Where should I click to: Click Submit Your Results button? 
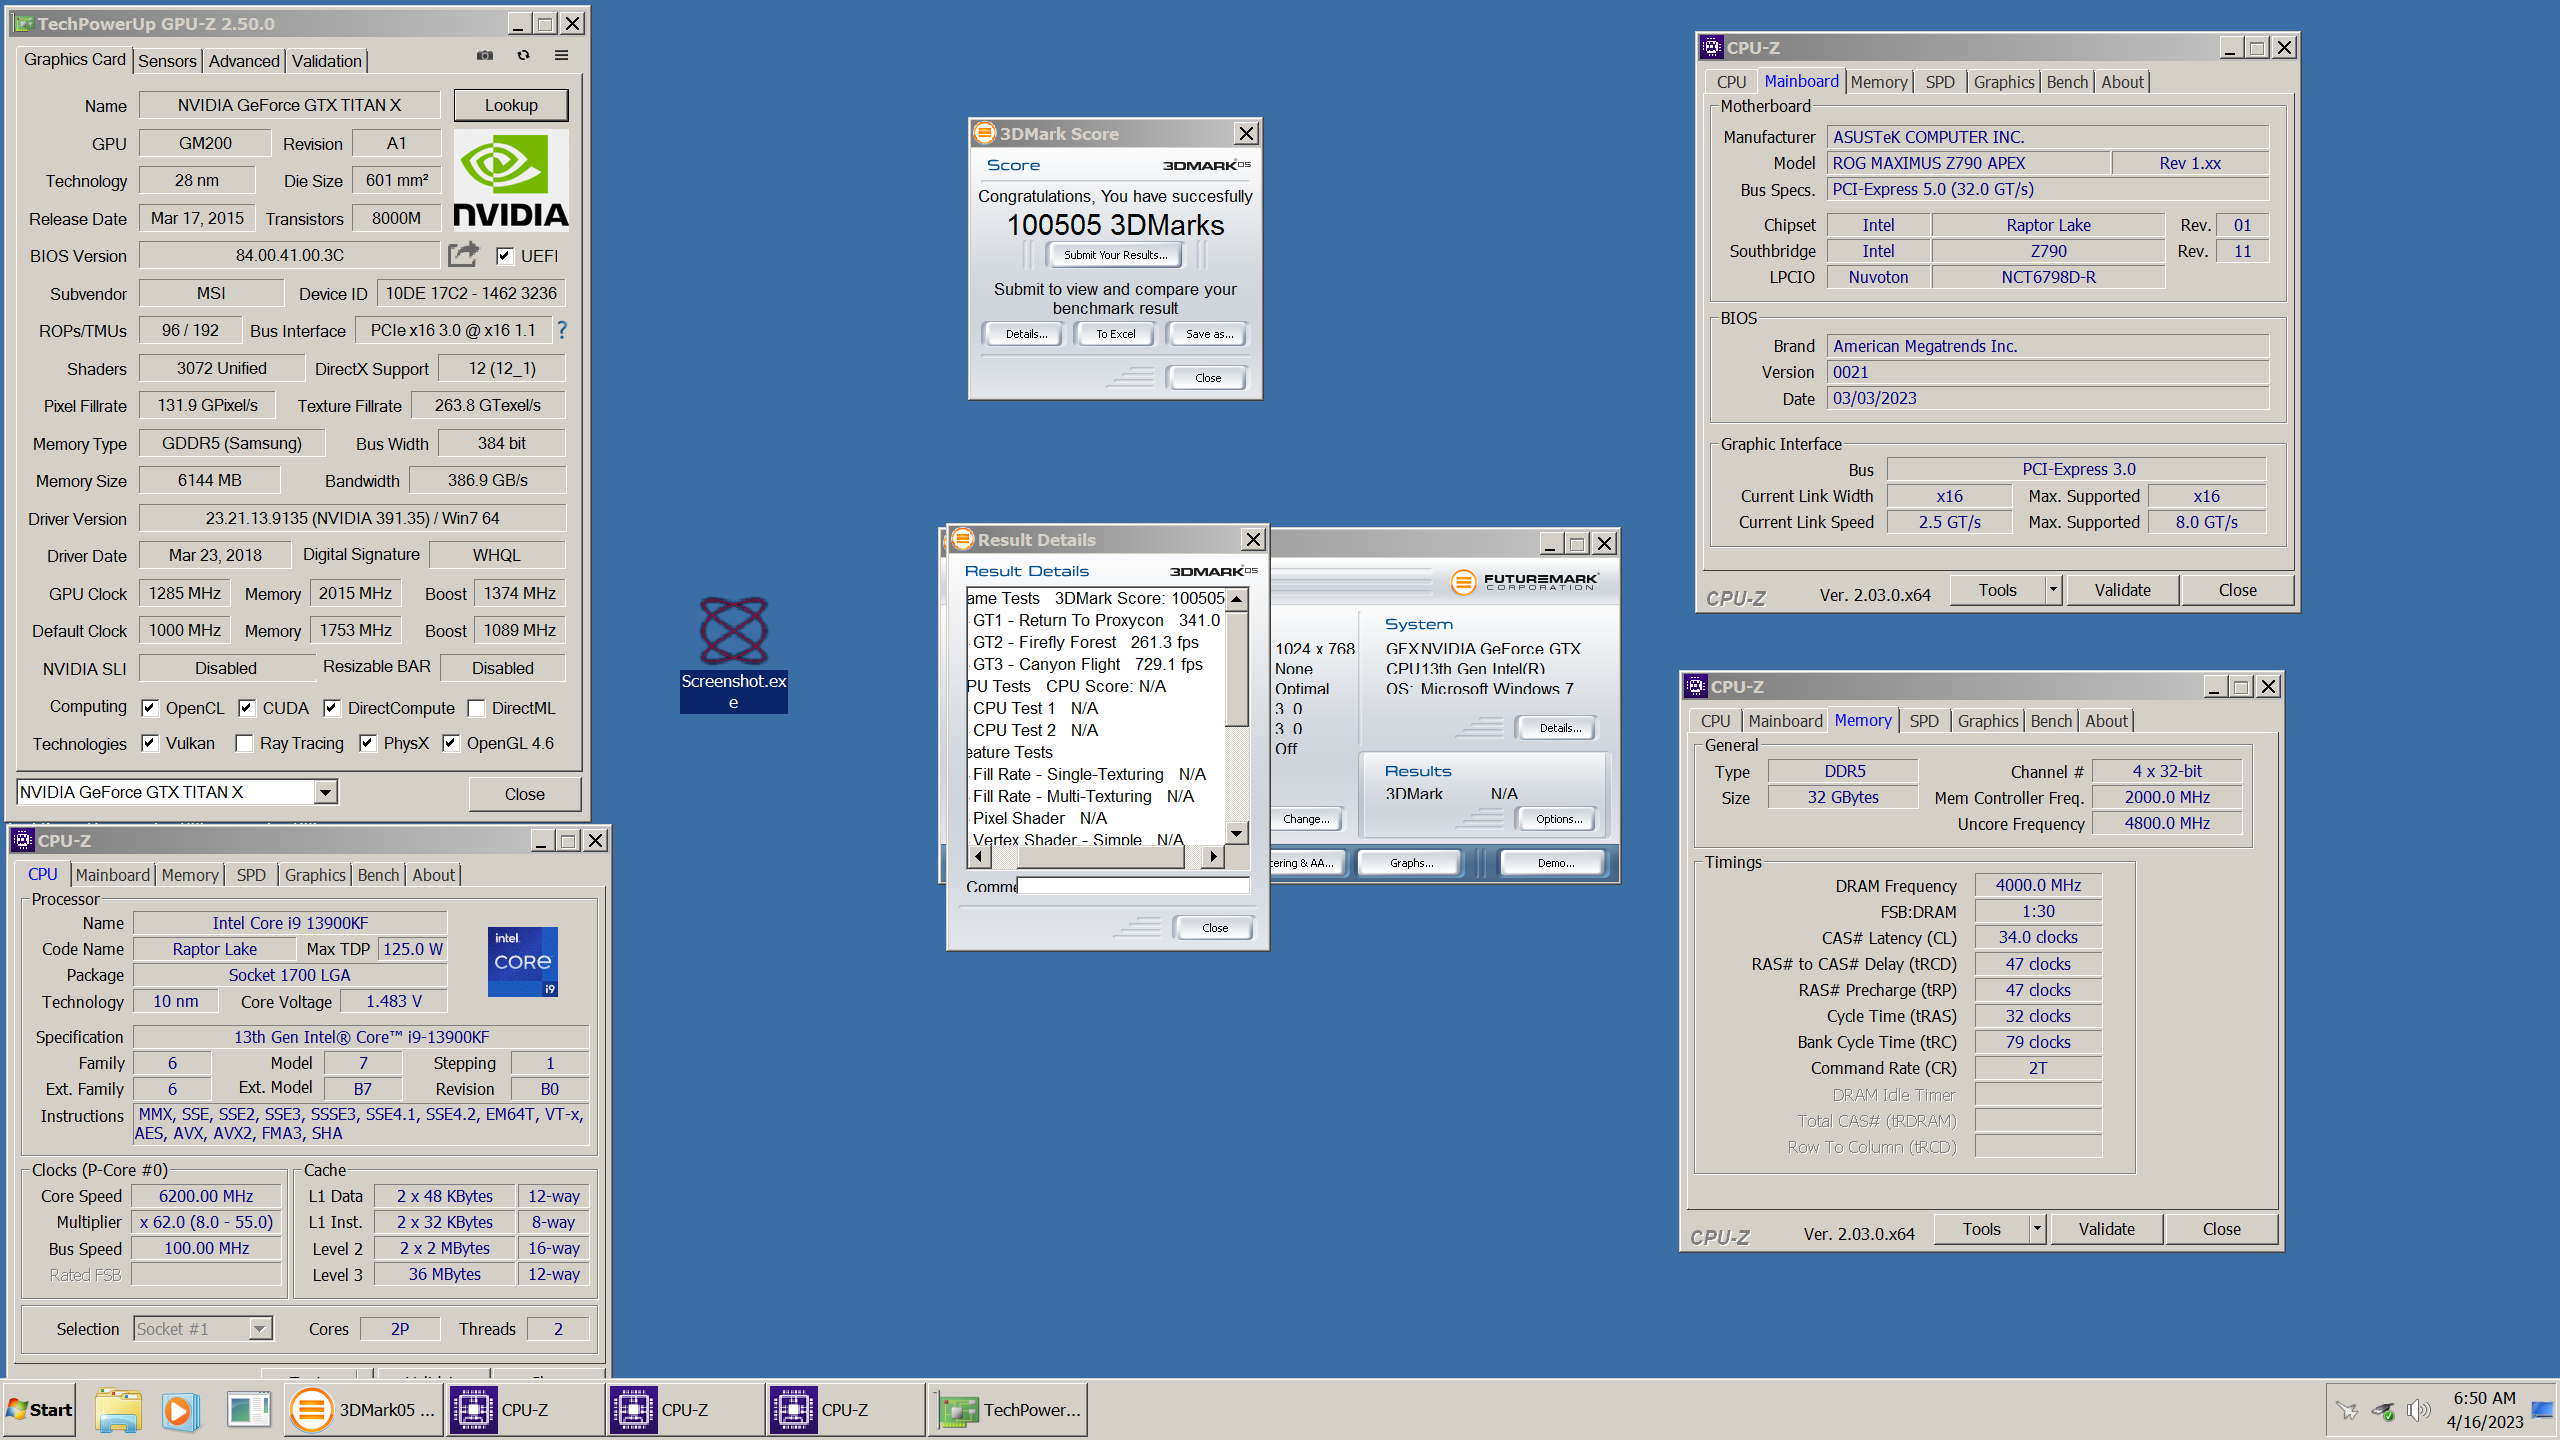pyautogui.click(x=1115, y=255)
